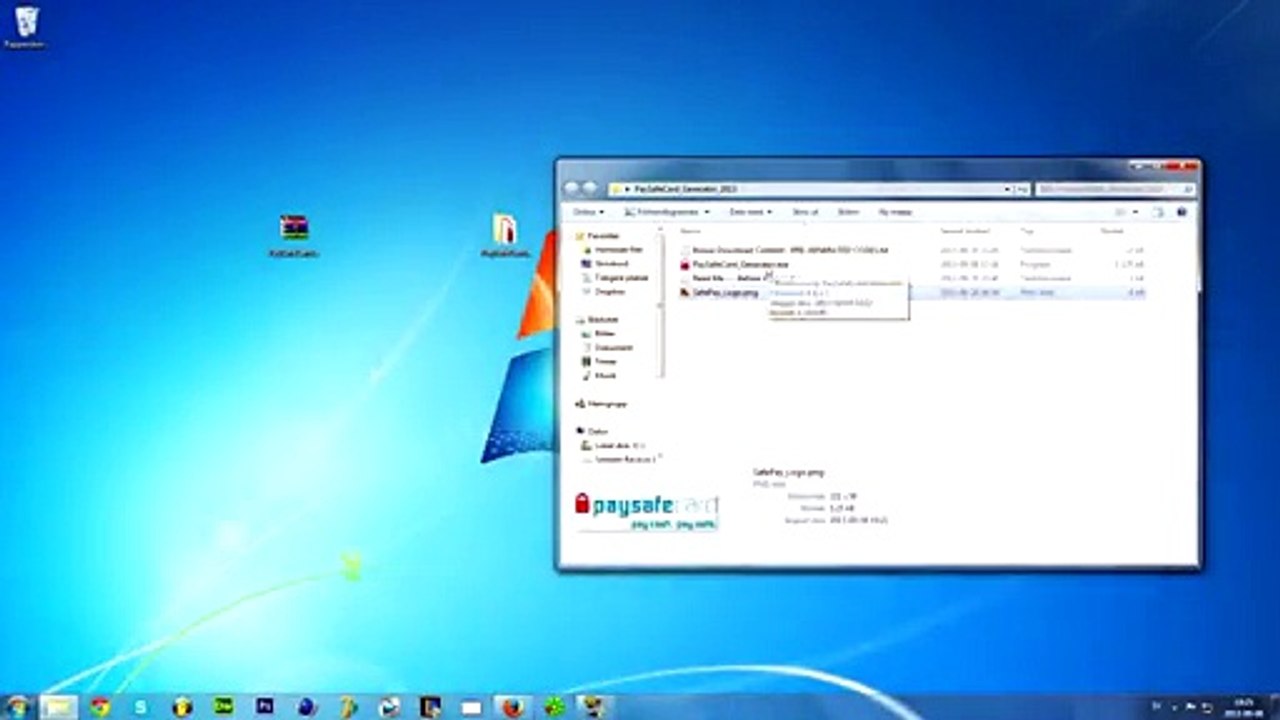Open Bilder library in navigation pane
1280x720 pixels.
(599, 333)
